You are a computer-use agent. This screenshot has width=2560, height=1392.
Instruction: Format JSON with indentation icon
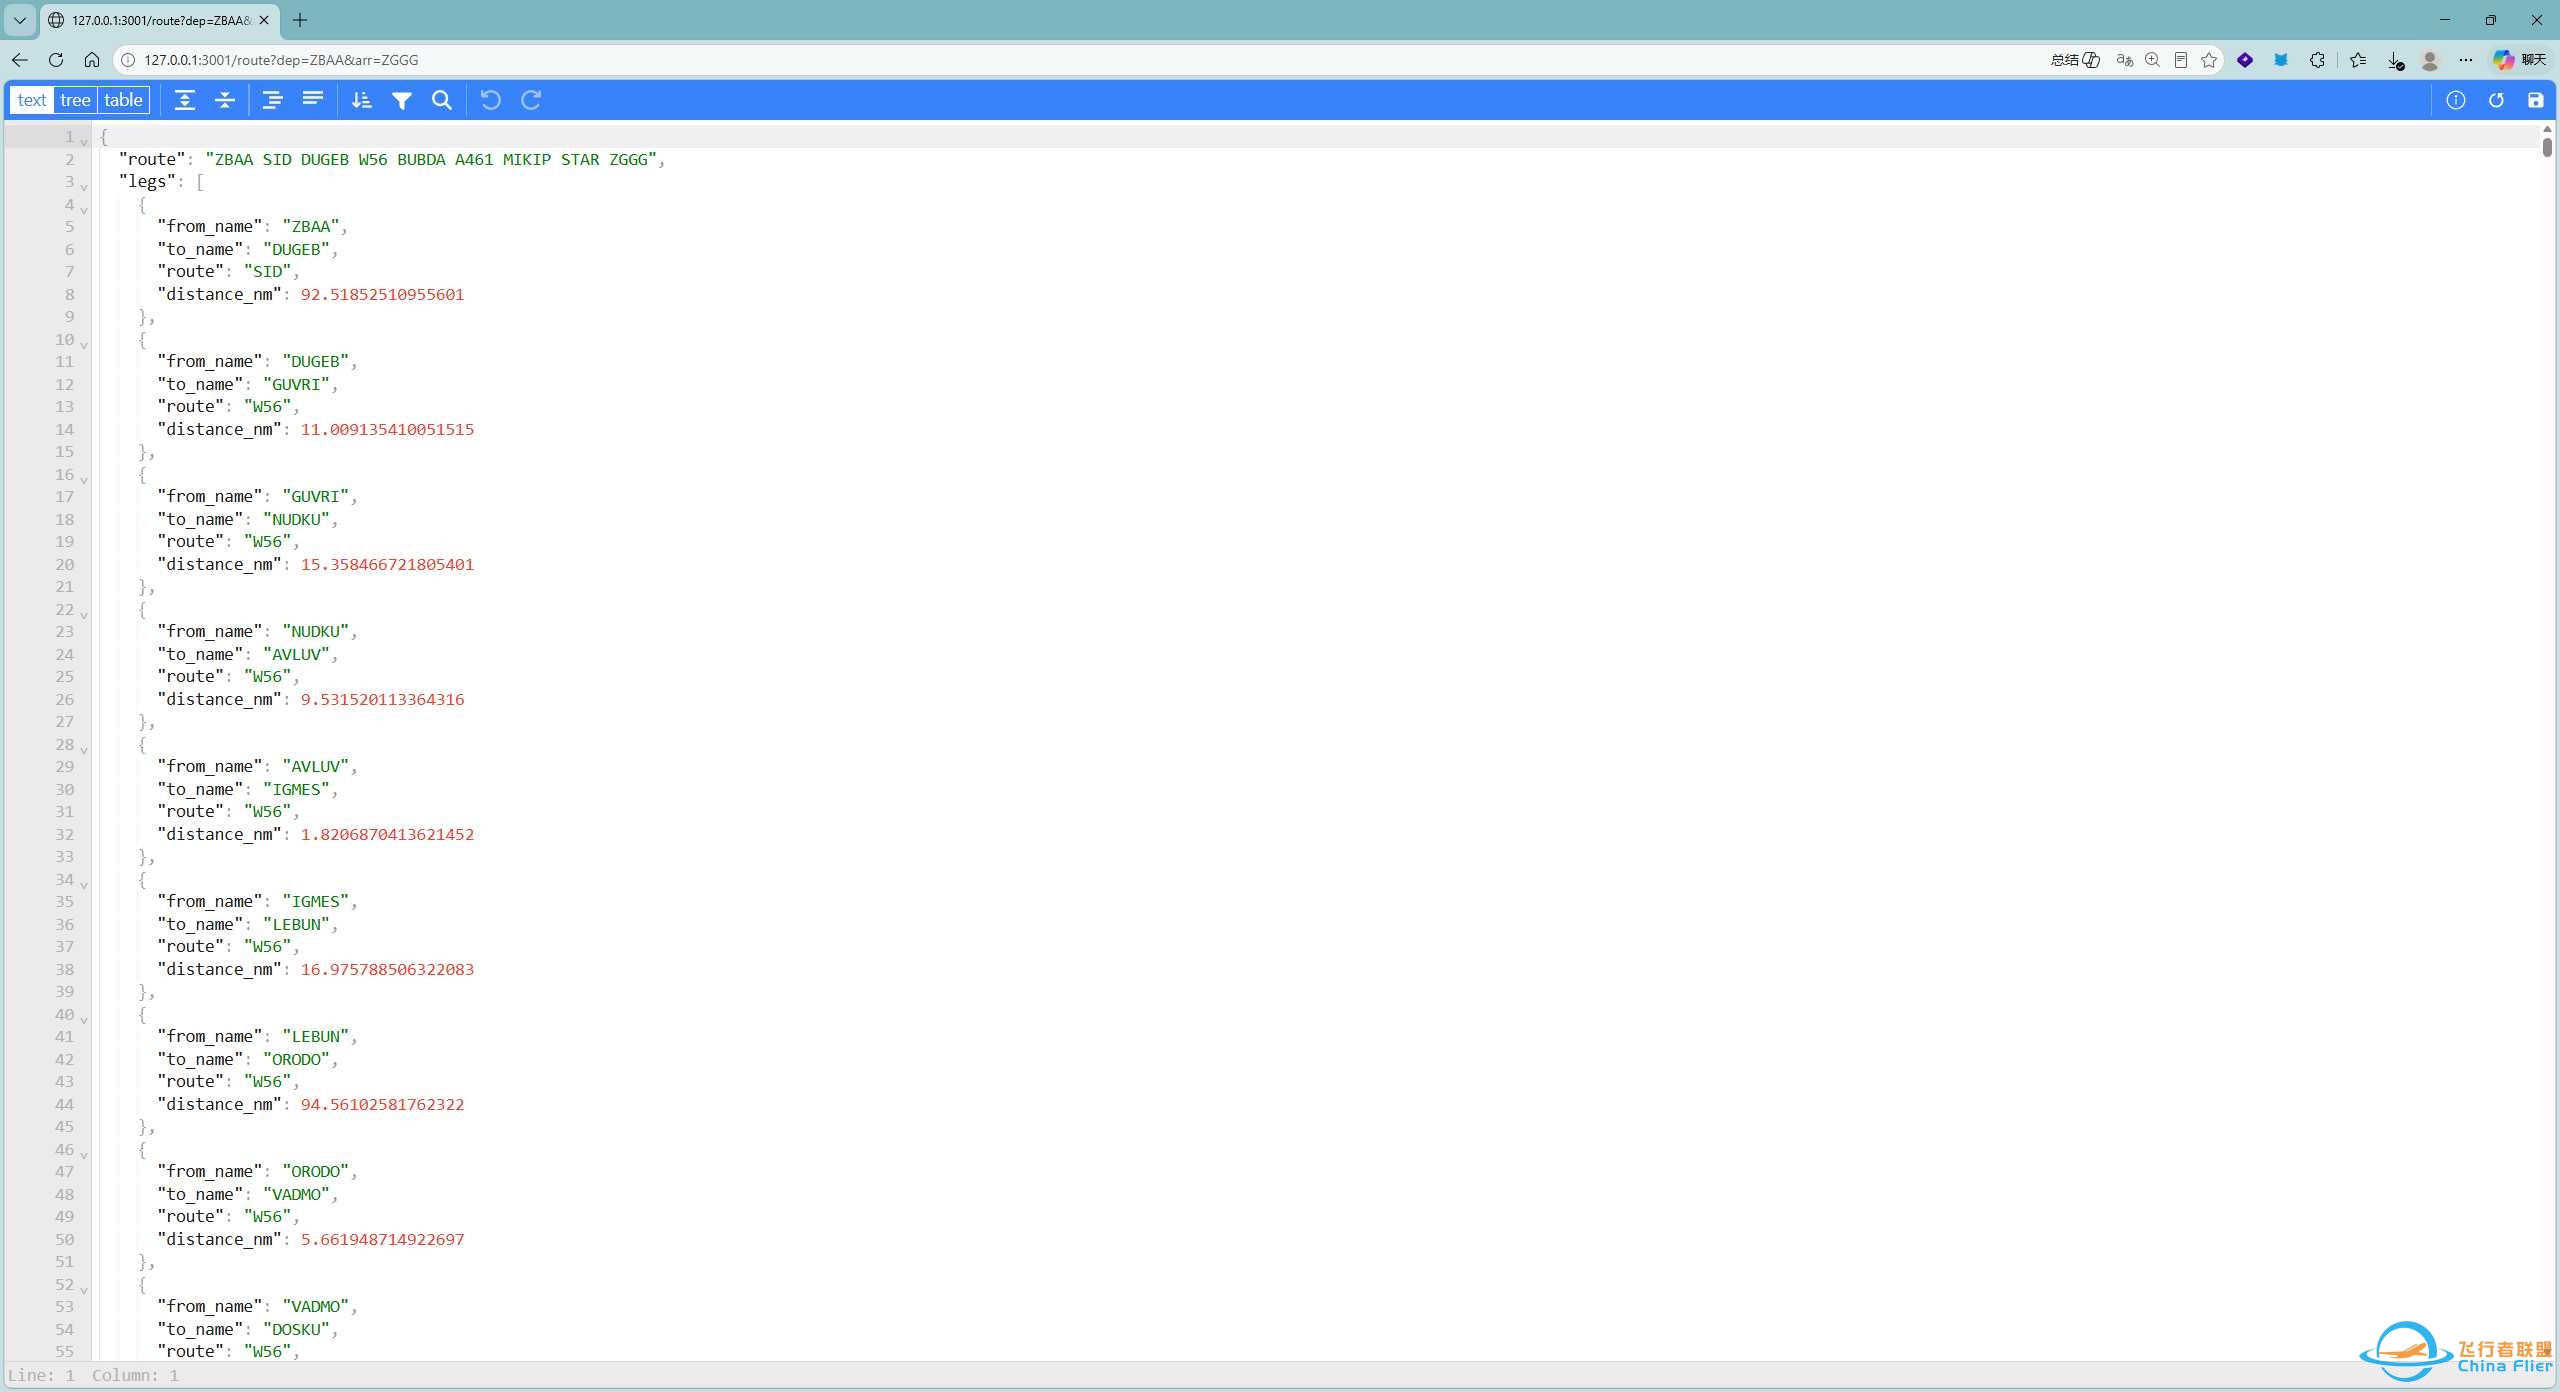tap(272, 100)
